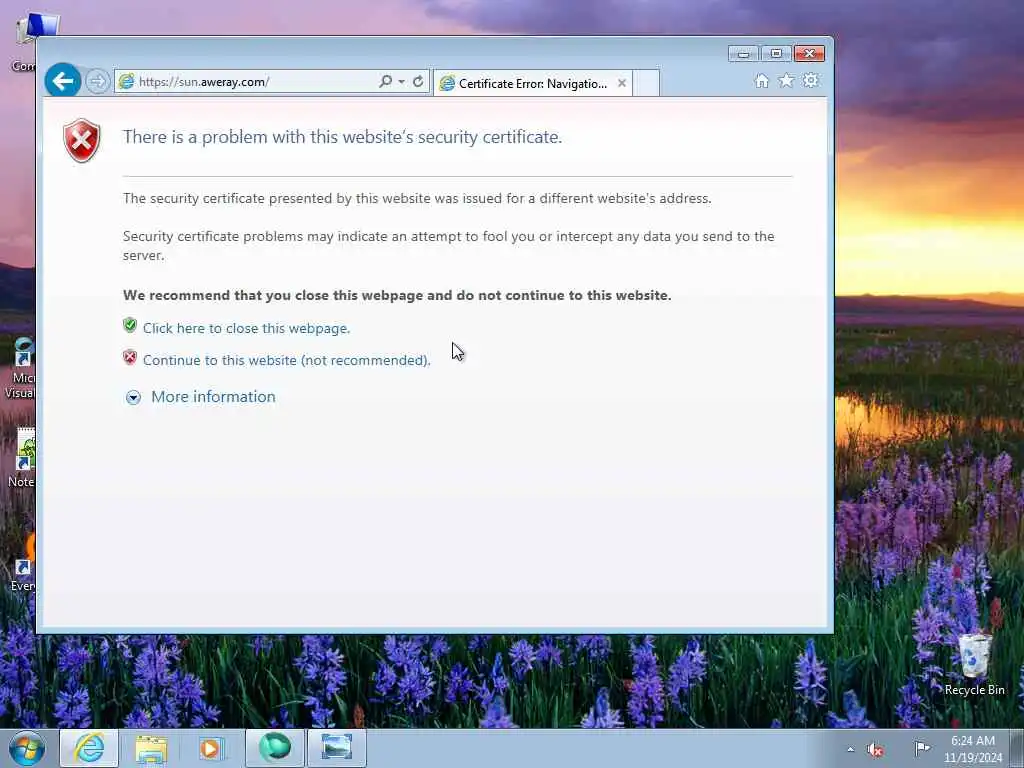Open Tools gear menu
This screenshot has width=1024, height=768.
pos(810,80)
